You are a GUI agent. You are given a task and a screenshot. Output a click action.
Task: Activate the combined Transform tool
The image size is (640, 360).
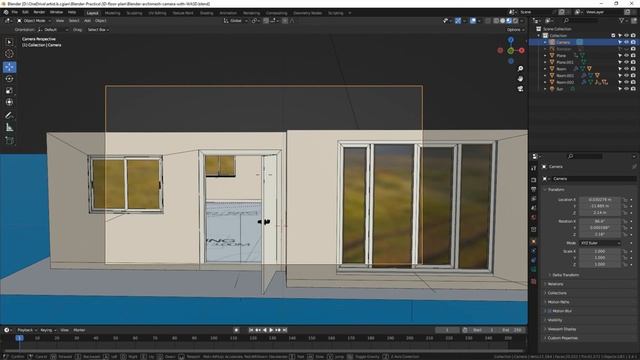click(x=9, y=102)
